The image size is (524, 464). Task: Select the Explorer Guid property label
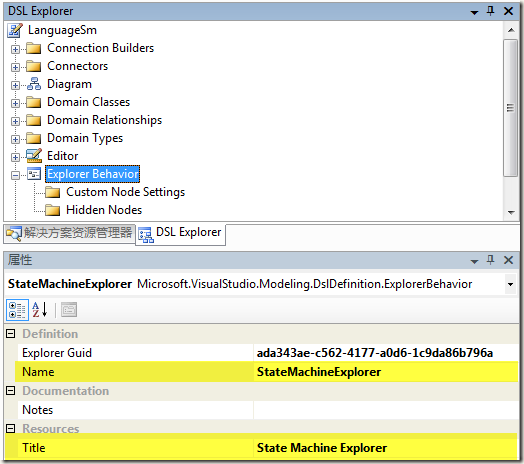(x=57, y=353)
